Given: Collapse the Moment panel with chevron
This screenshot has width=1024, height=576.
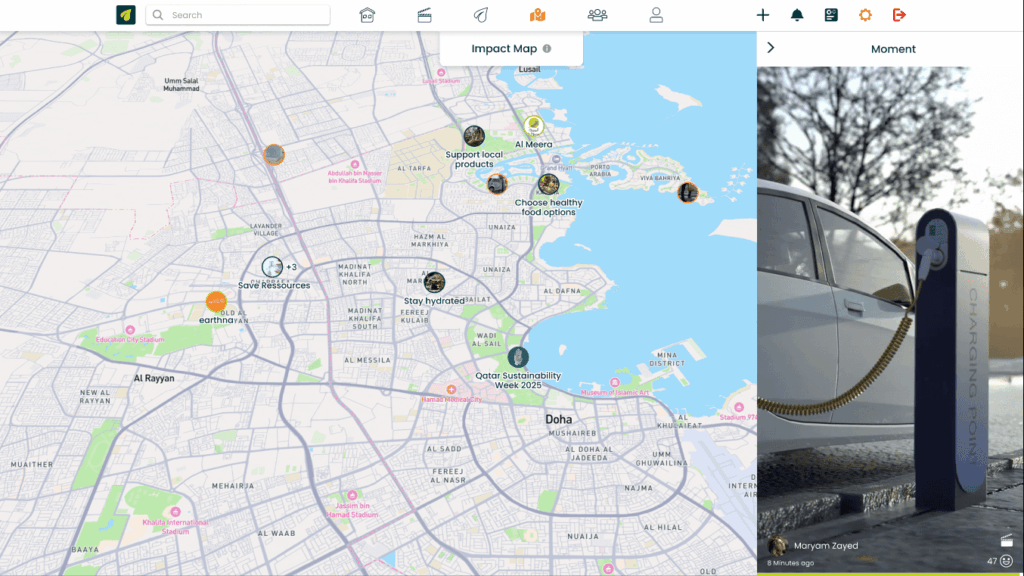Looking at the screenshot, I should point(771,48).
